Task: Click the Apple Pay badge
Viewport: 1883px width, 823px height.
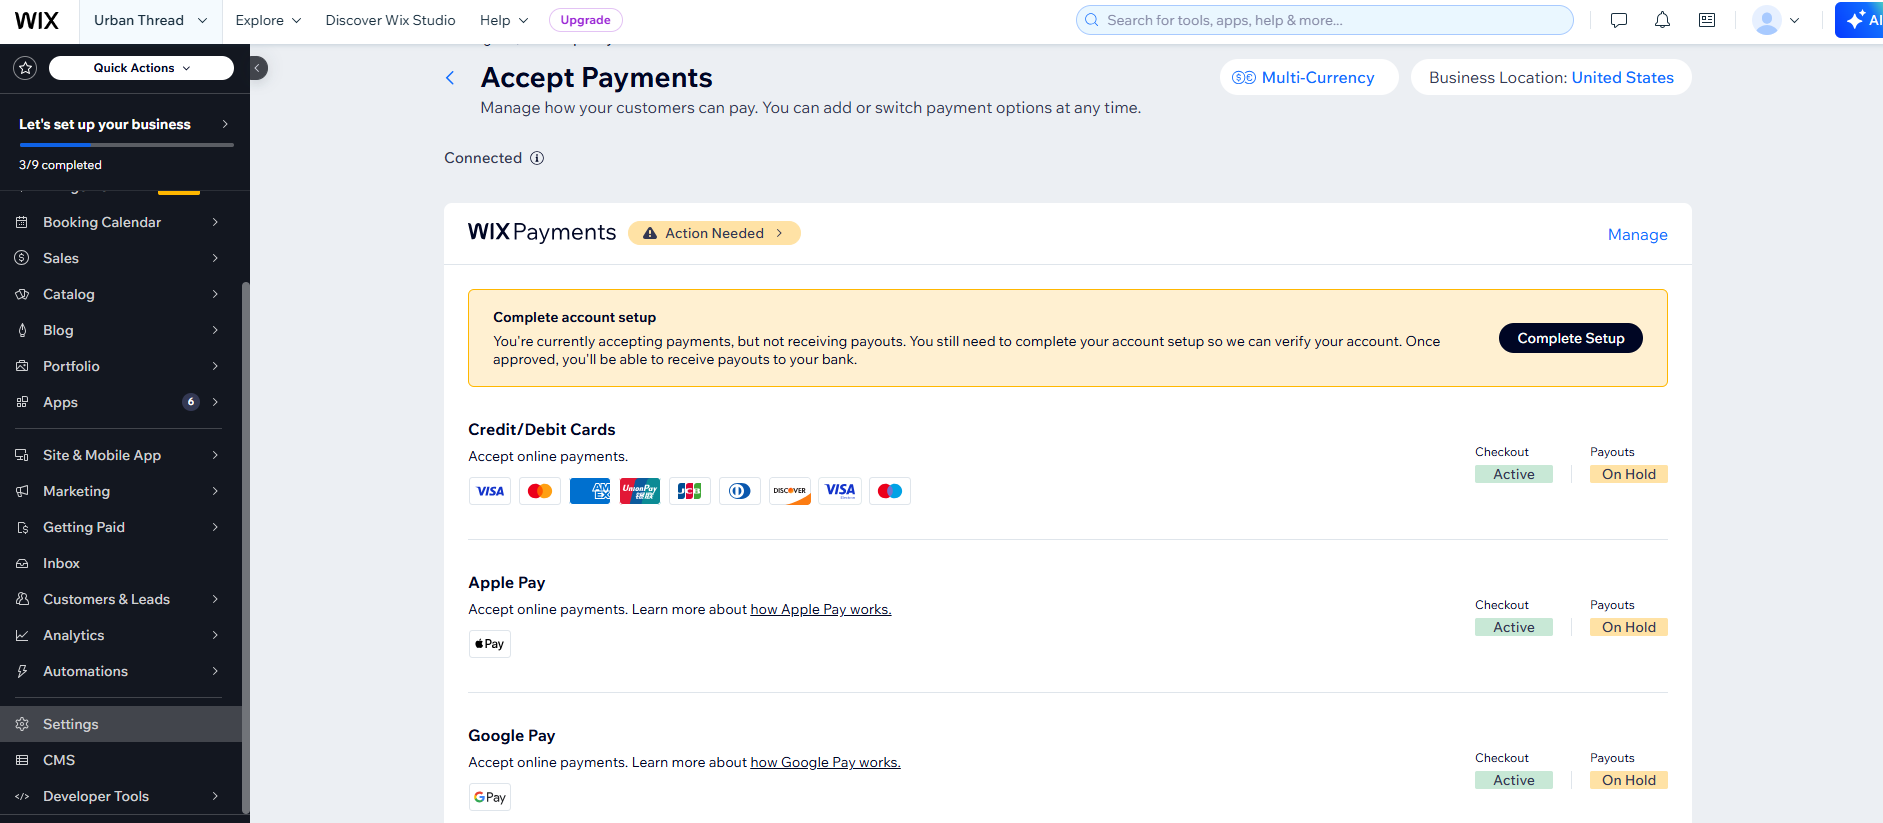Action: tap(490, 644)
